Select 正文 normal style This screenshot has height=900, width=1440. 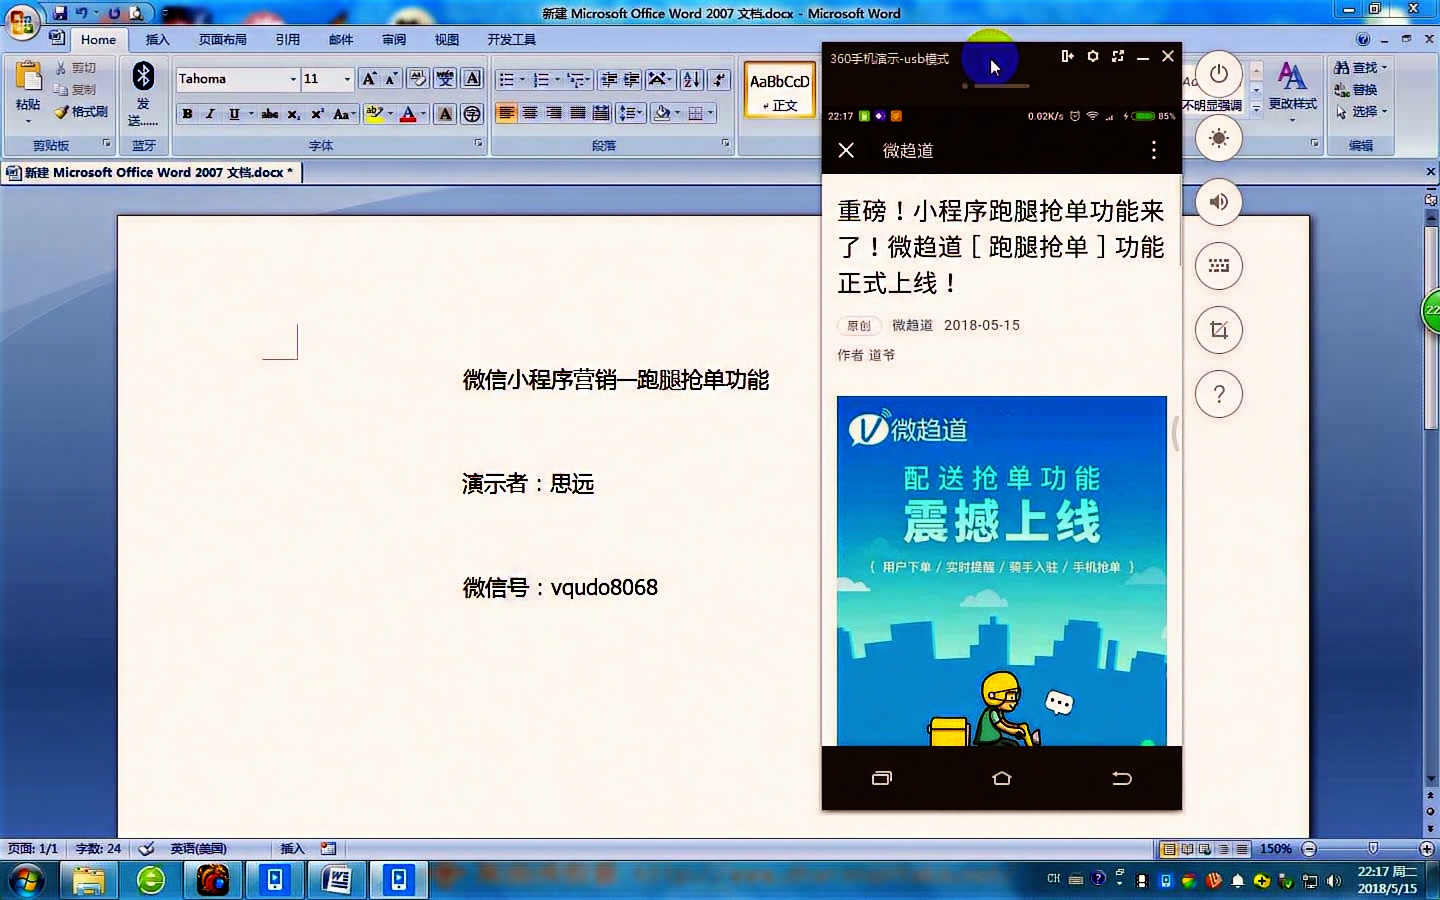pyautogui.click(x=780, y=90)
